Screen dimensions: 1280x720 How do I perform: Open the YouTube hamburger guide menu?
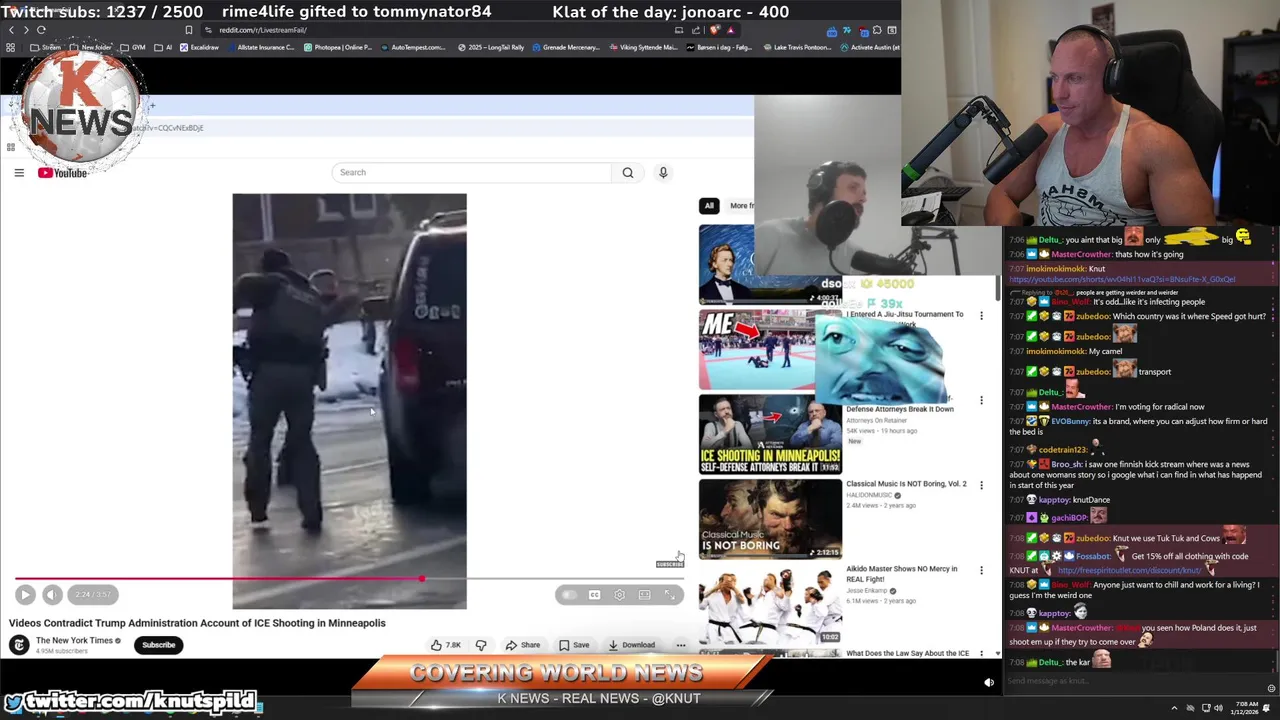(x=19, y=173)
